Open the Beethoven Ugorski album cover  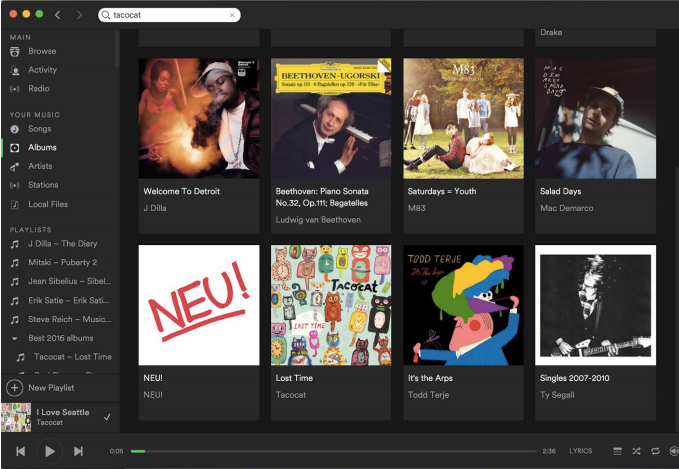(x=331, y=118)
